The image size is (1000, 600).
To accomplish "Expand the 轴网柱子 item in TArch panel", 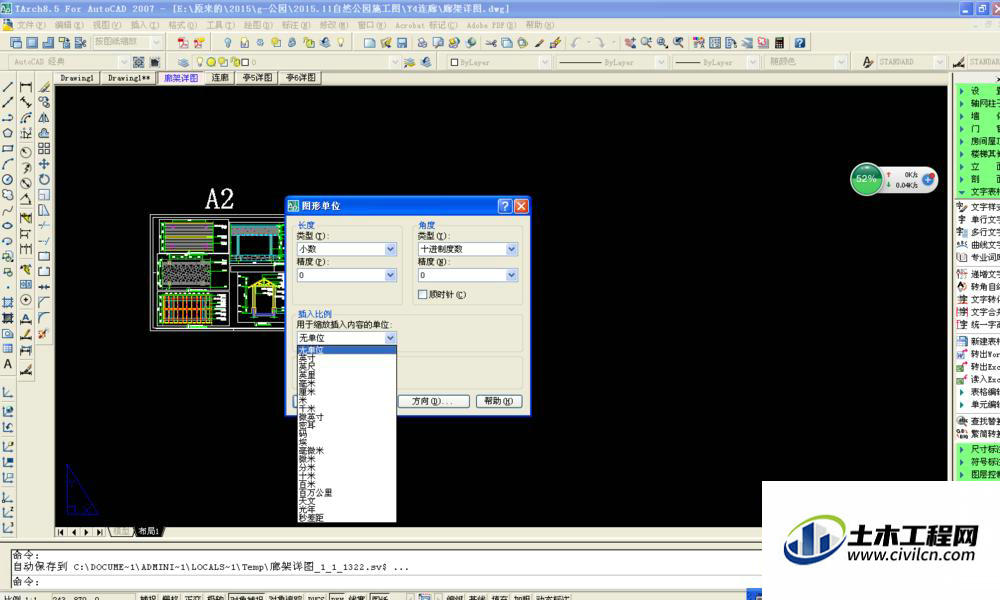I will (981, 103).
